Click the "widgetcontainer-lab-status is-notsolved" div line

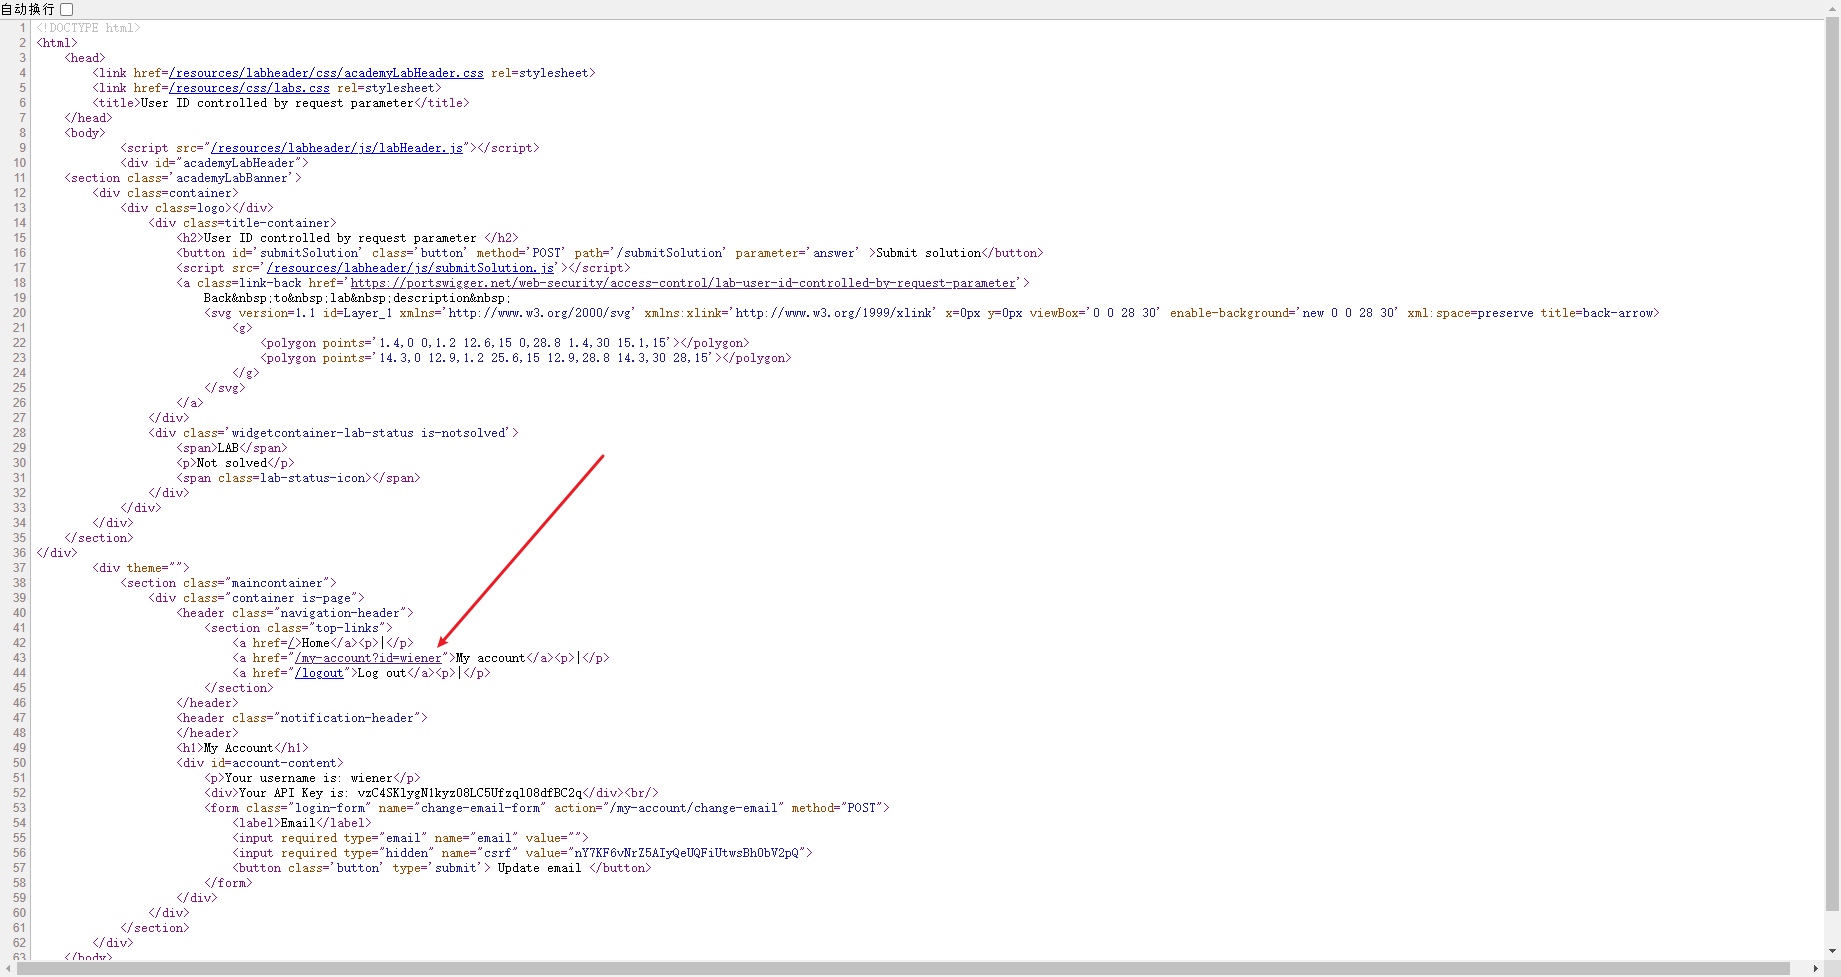tap(334, 433)
